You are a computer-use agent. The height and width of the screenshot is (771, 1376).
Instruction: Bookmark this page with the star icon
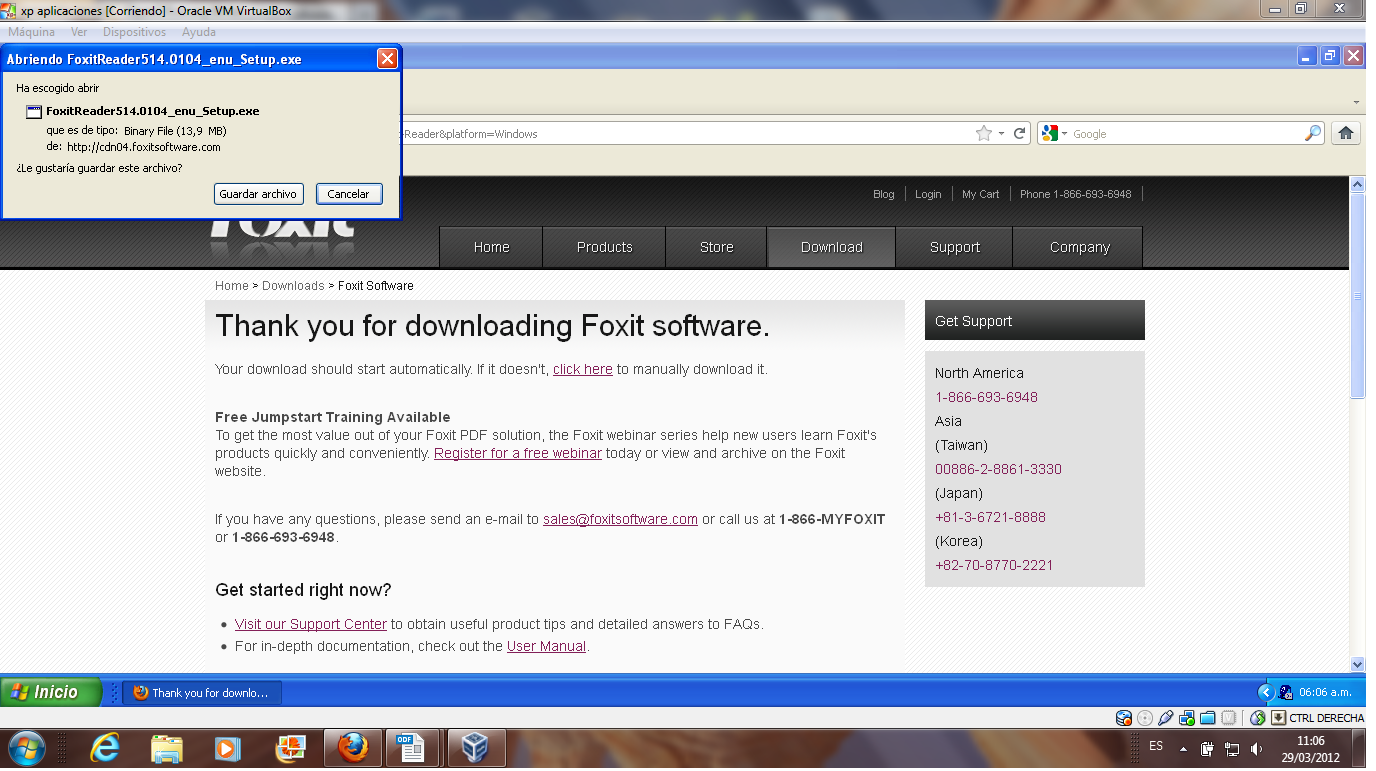tap(984, 133)
